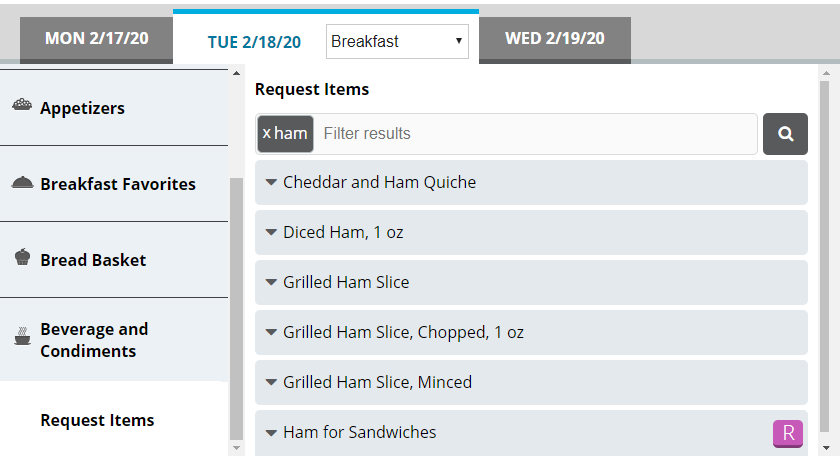Open the Breakfast meal dropdown
Image resolution: width=840 pixels, height=456 pixels.
pyautogui.click(x=397, y=41)
